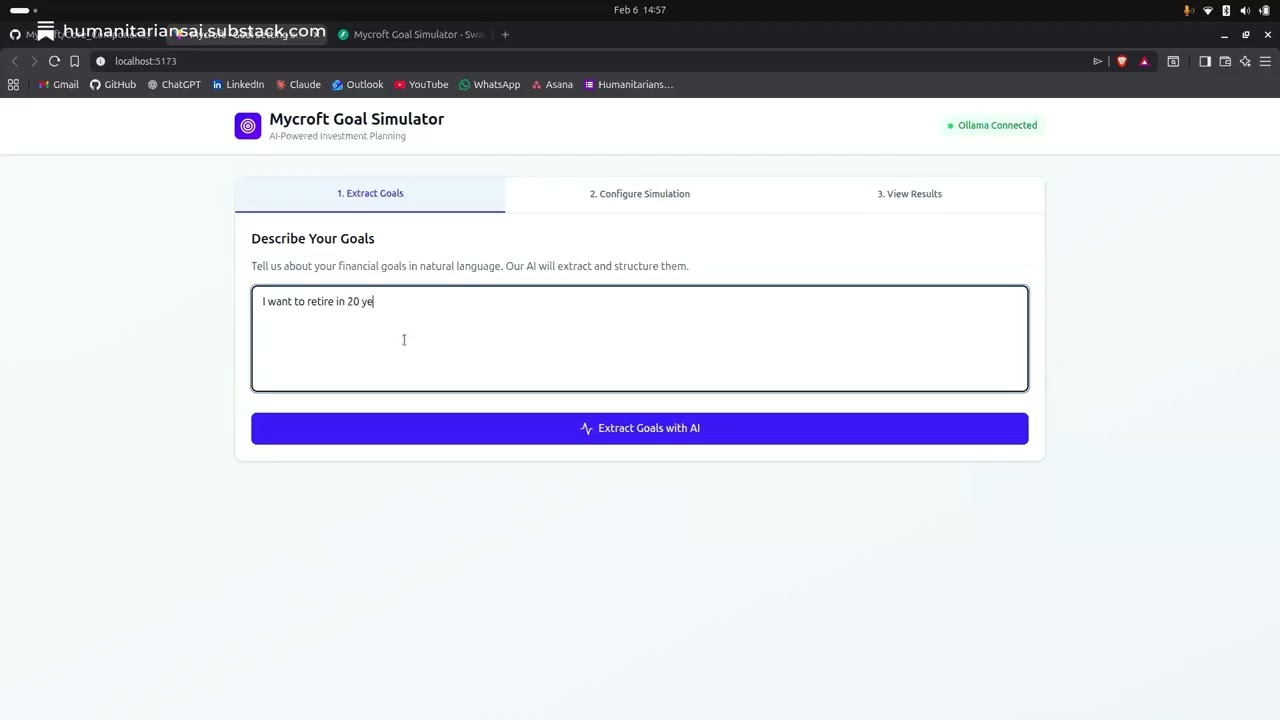Open the Activities overview pill
The width and height of the screenshot is (1280, 720).
tap(23, 10)
